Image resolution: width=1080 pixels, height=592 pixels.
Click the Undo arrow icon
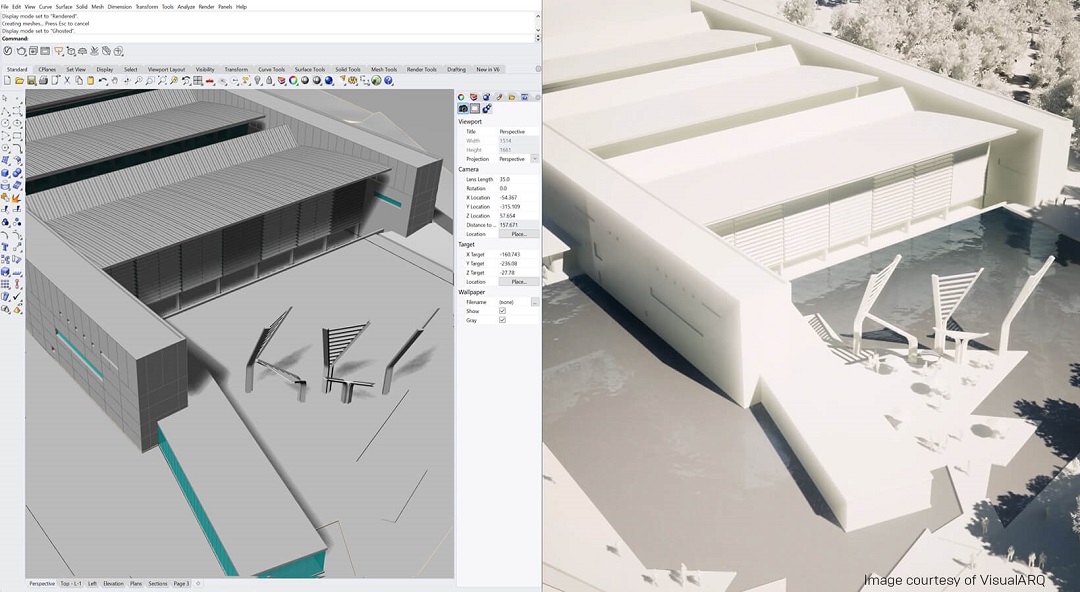coord(103,81)
